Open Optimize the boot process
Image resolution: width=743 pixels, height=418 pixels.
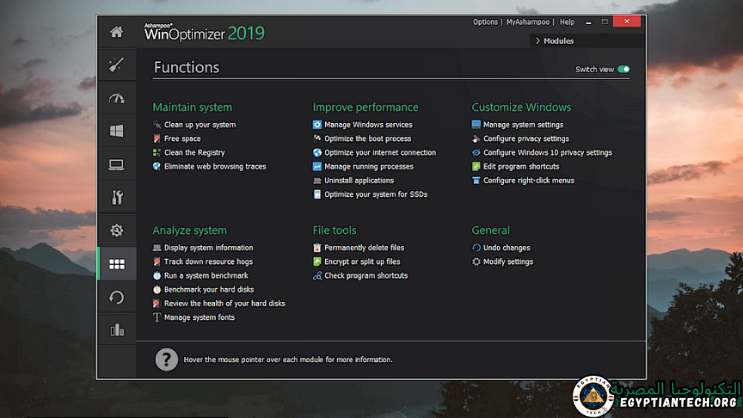click(x=362, y=139)
